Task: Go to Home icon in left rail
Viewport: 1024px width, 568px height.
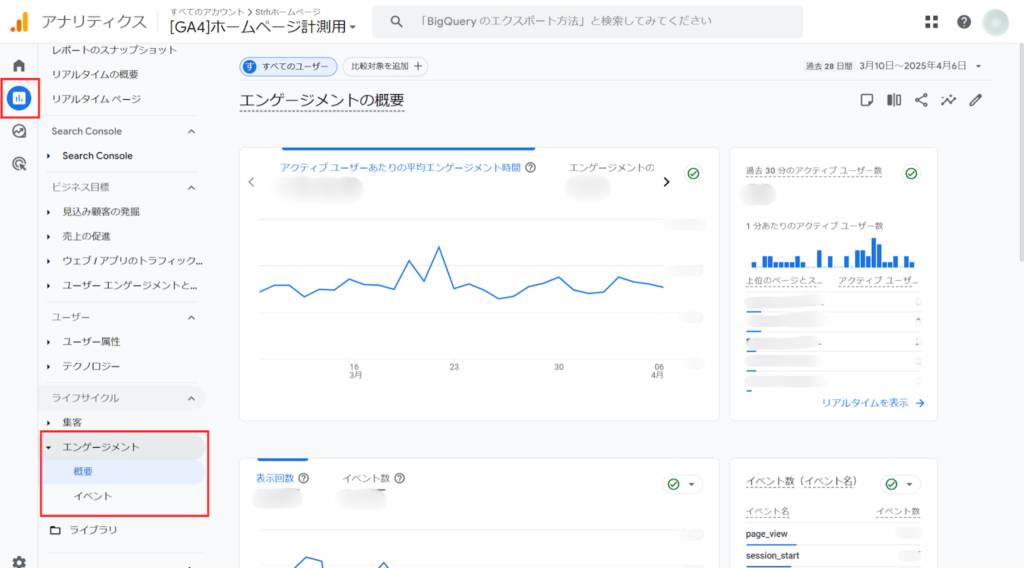Action: point(19,65)
